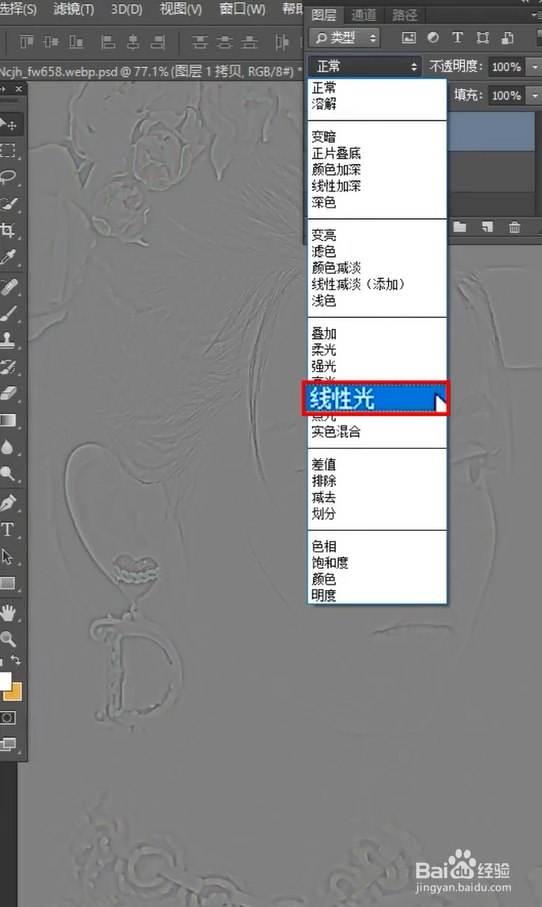Image resolution: width=542 pixels, height=907 pixels.
Task: Select the Healing Brush bandage tool
Action: (9, 286)
